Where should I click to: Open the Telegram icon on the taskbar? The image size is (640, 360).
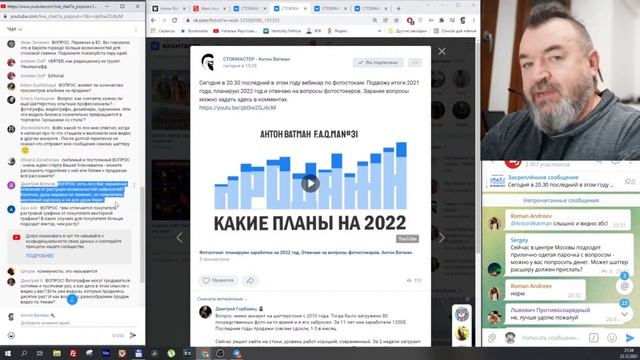click(237, 353)
